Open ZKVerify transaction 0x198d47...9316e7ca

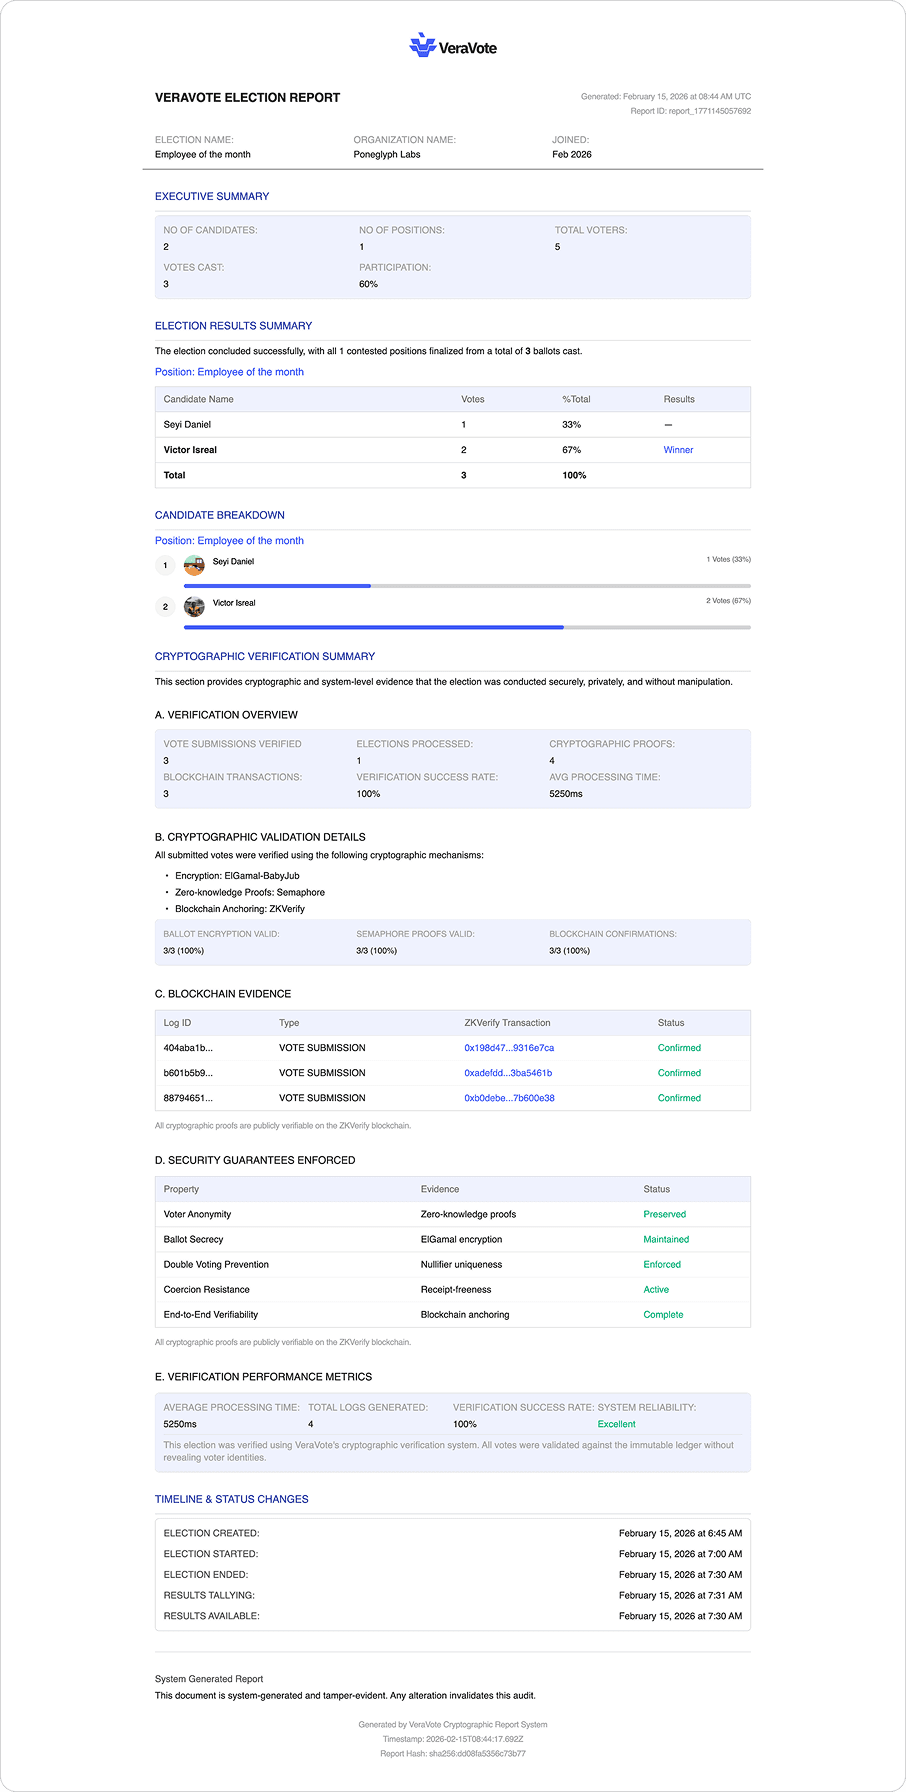[x=508, y=1048]
